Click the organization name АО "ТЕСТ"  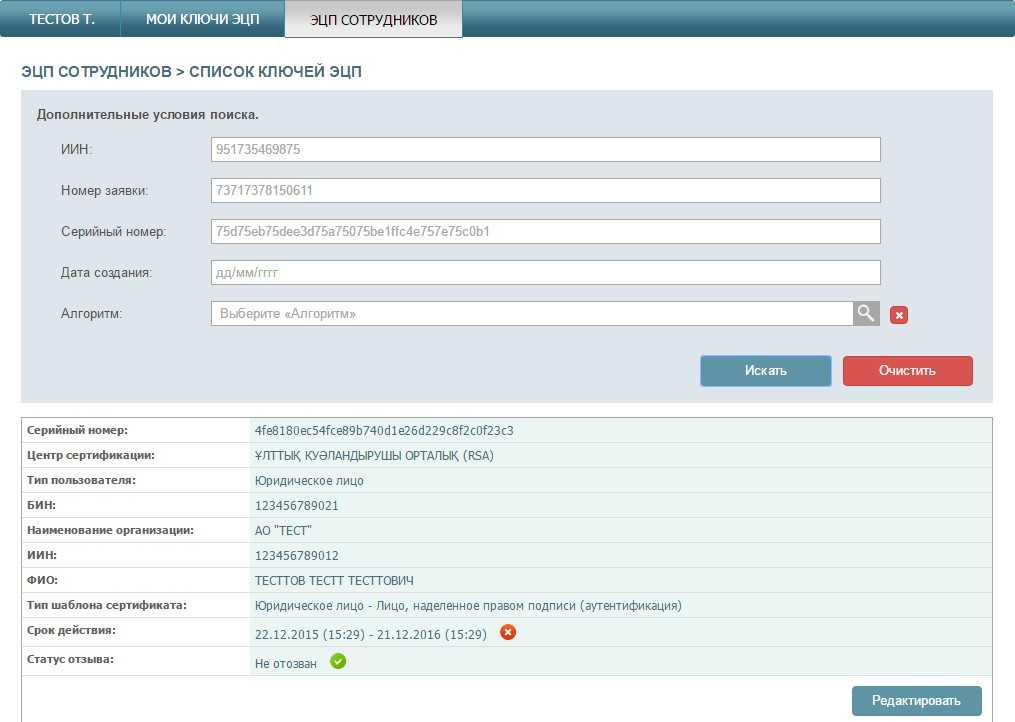tap(284, 531)
